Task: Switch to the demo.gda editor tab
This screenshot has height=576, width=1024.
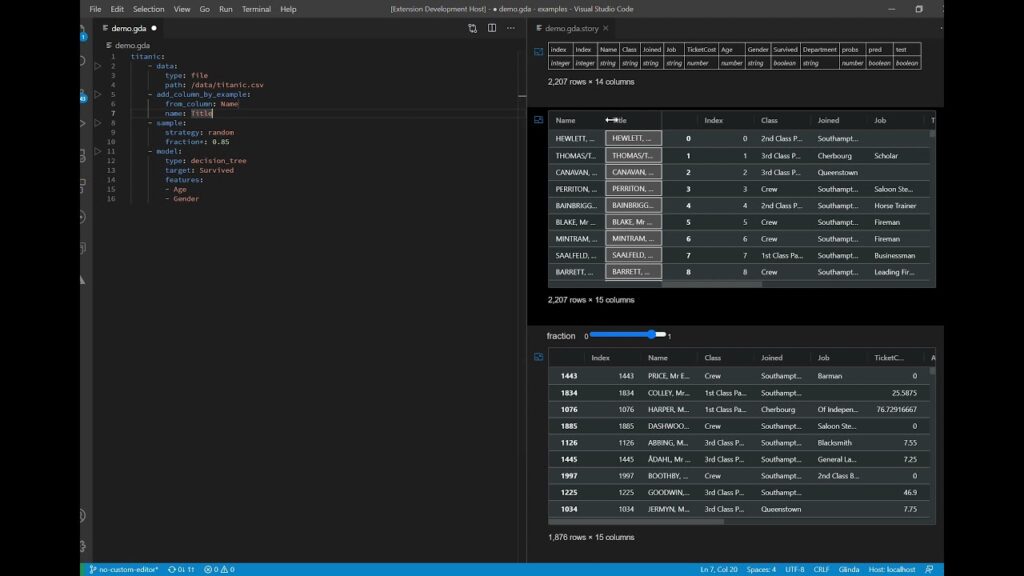Action: 130,28
